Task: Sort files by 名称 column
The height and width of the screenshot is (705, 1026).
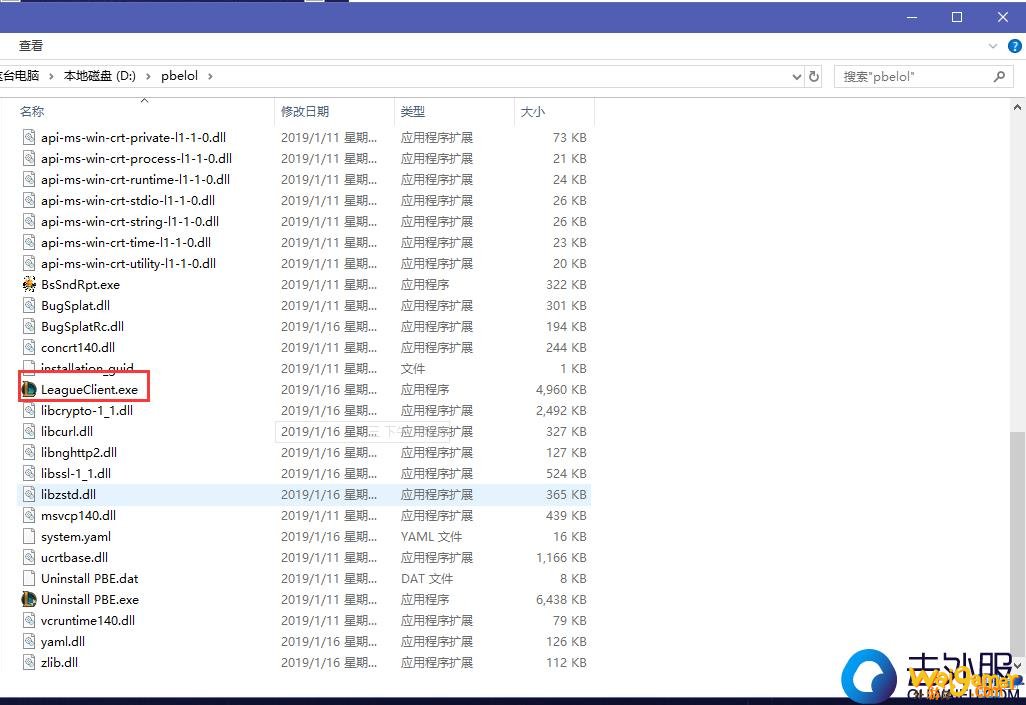Action: (144, 111)
